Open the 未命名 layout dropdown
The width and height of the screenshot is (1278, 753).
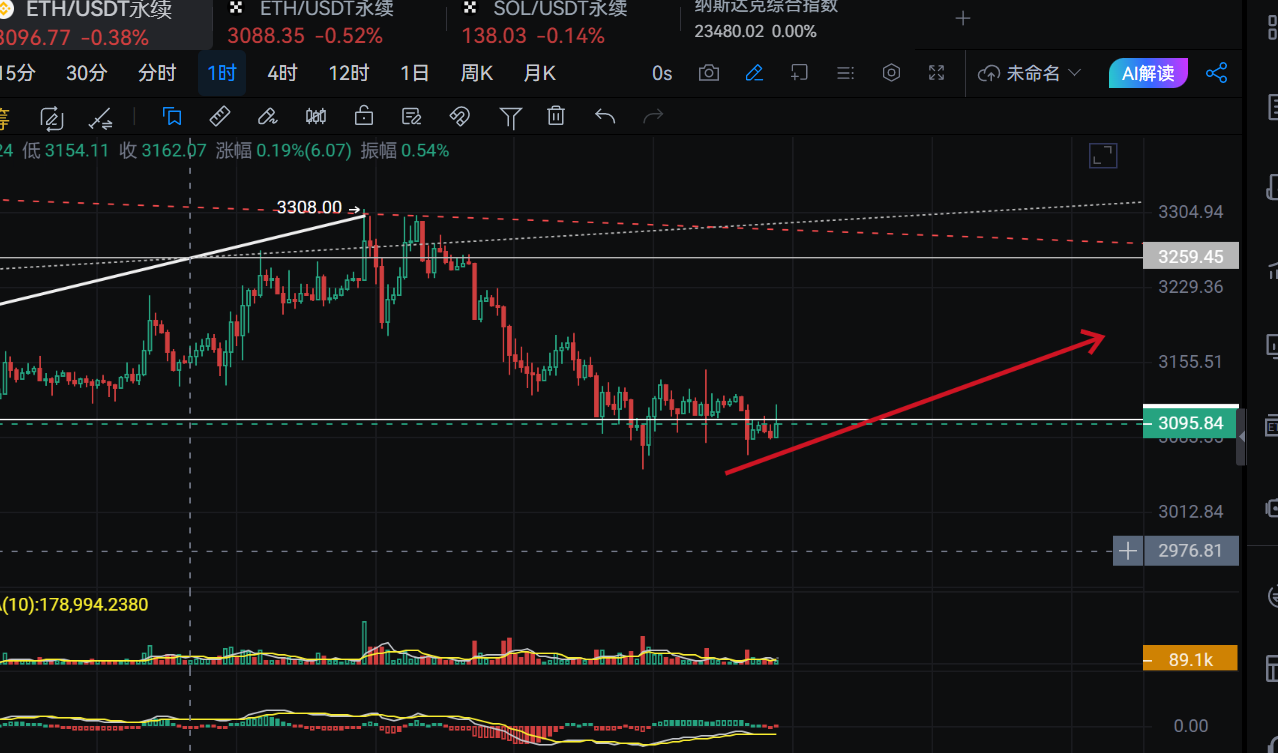[x=1030, y=73]
